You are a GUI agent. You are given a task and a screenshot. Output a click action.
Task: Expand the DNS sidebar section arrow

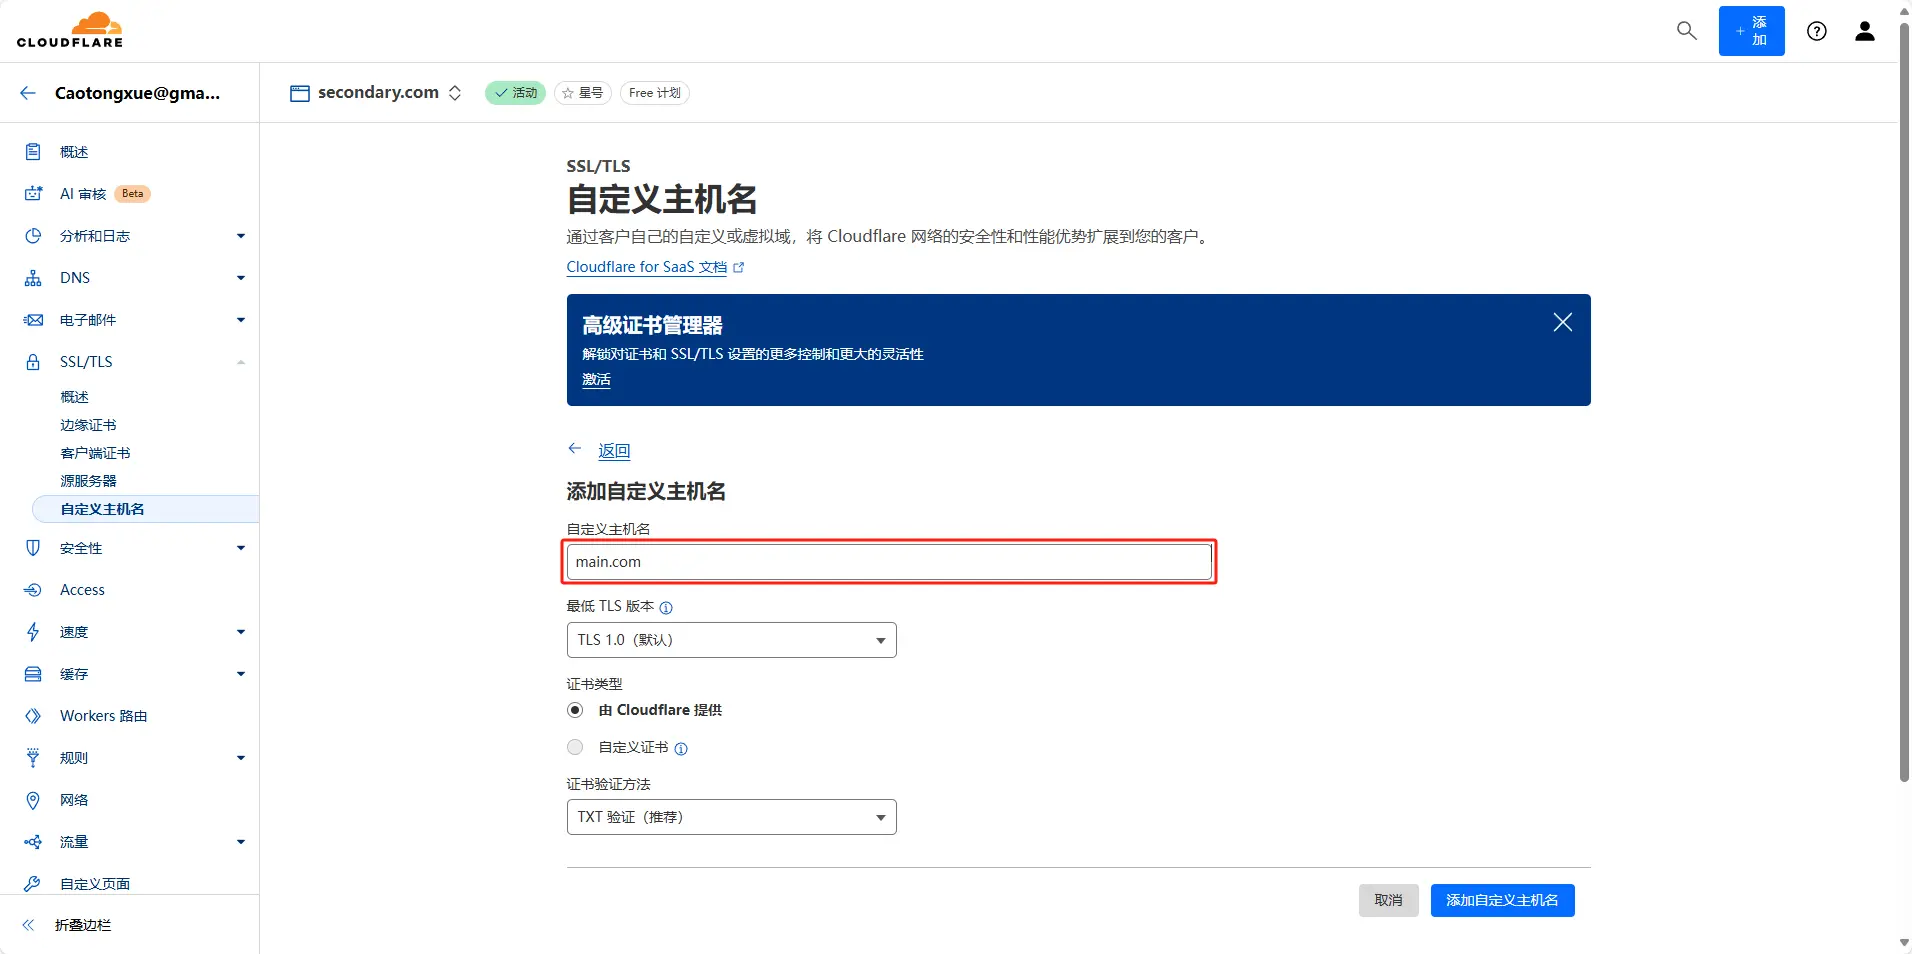(241, 278)
